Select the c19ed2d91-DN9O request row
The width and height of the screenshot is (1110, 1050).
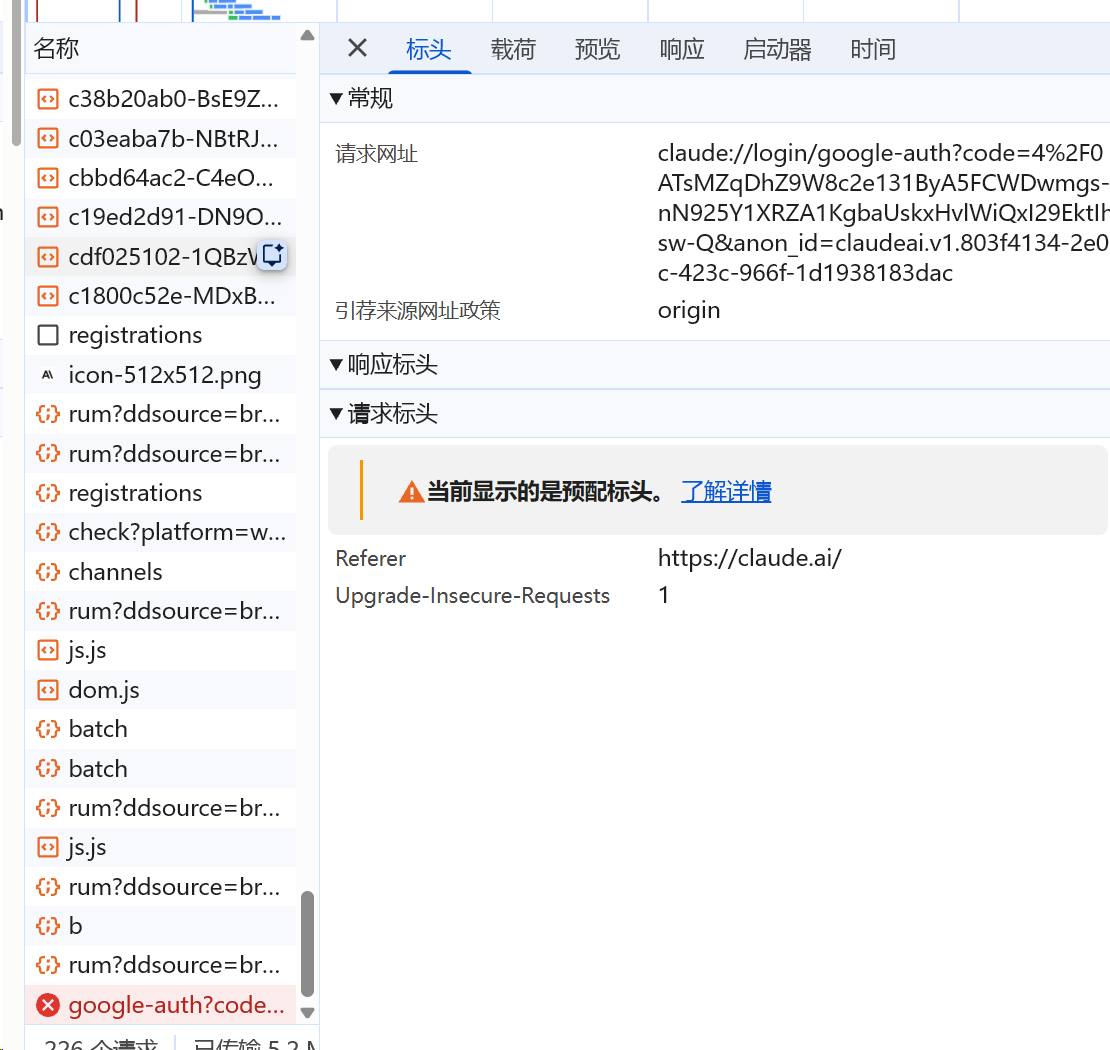tap(161, 217)
